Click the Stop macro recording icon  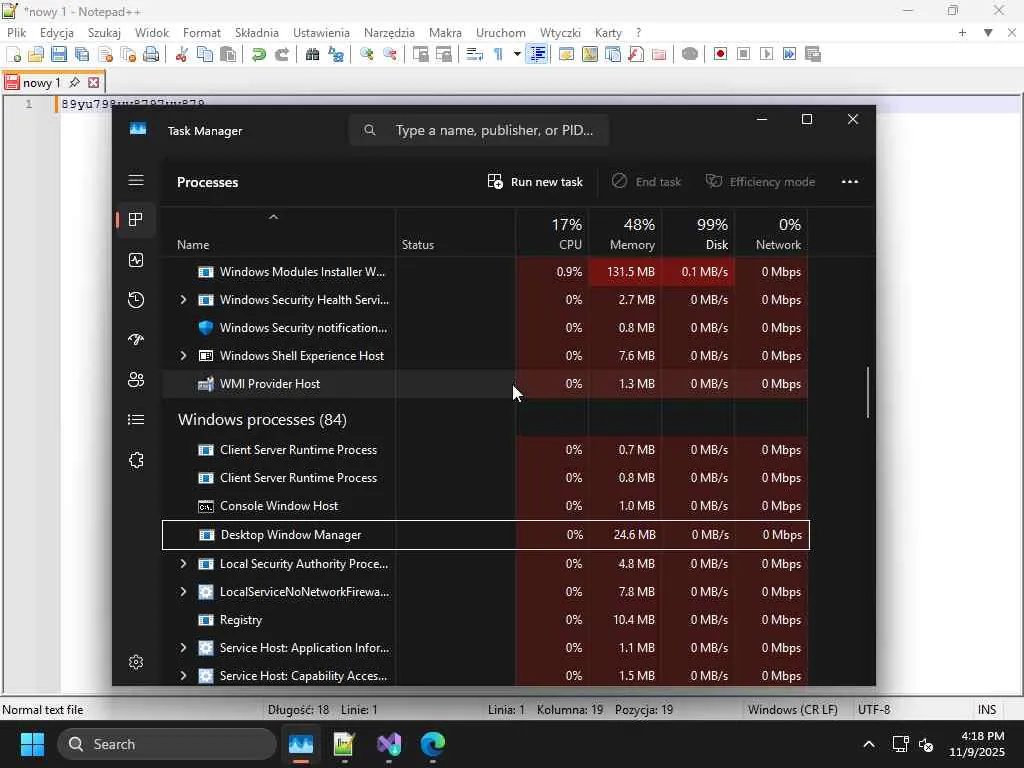pyautogui.click(x=743, y=54)
